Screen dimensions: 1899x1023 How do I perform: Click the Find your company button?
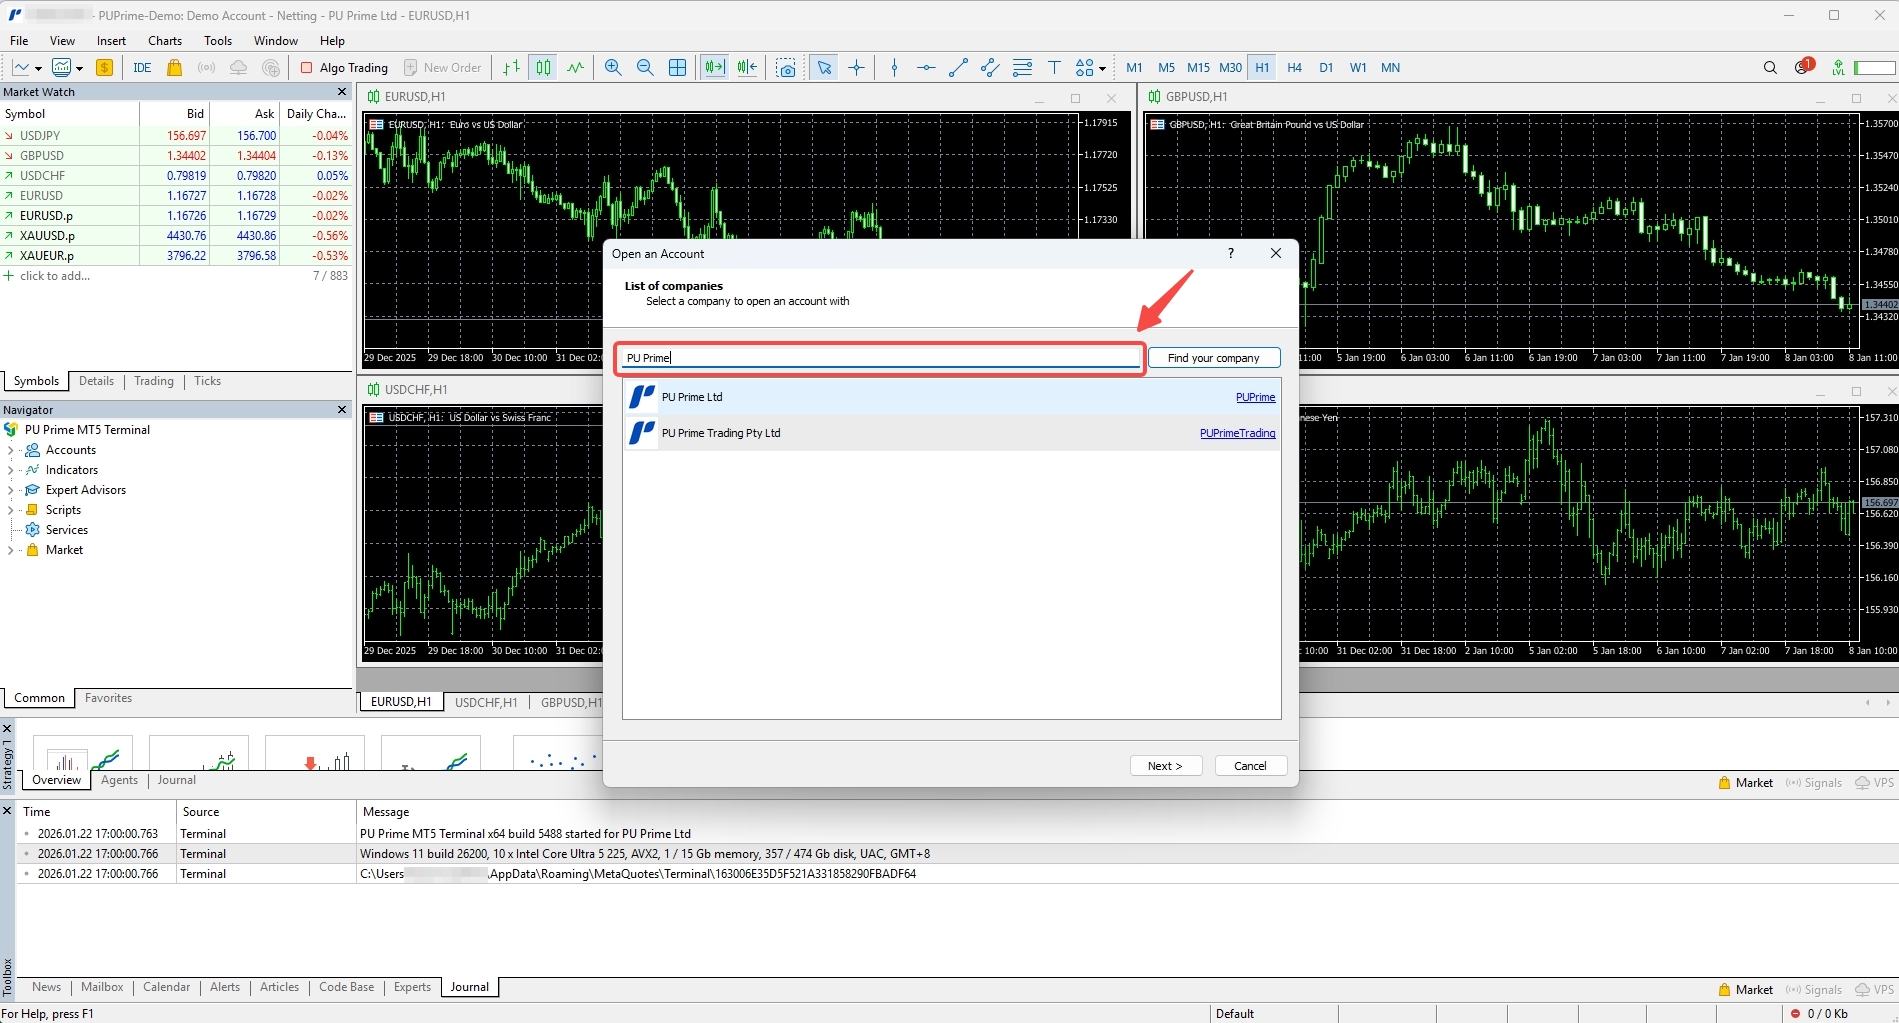[1213, 357]
